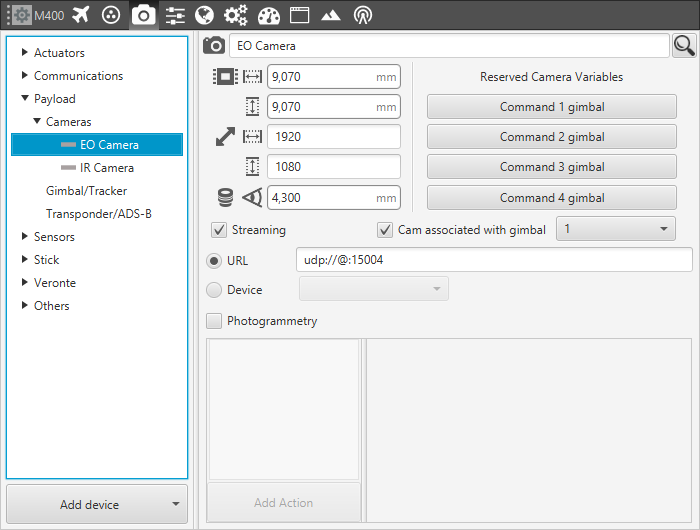700x530 pixels.
Task: Expand the Stick tree node
Action: click(x=25, y=259)
